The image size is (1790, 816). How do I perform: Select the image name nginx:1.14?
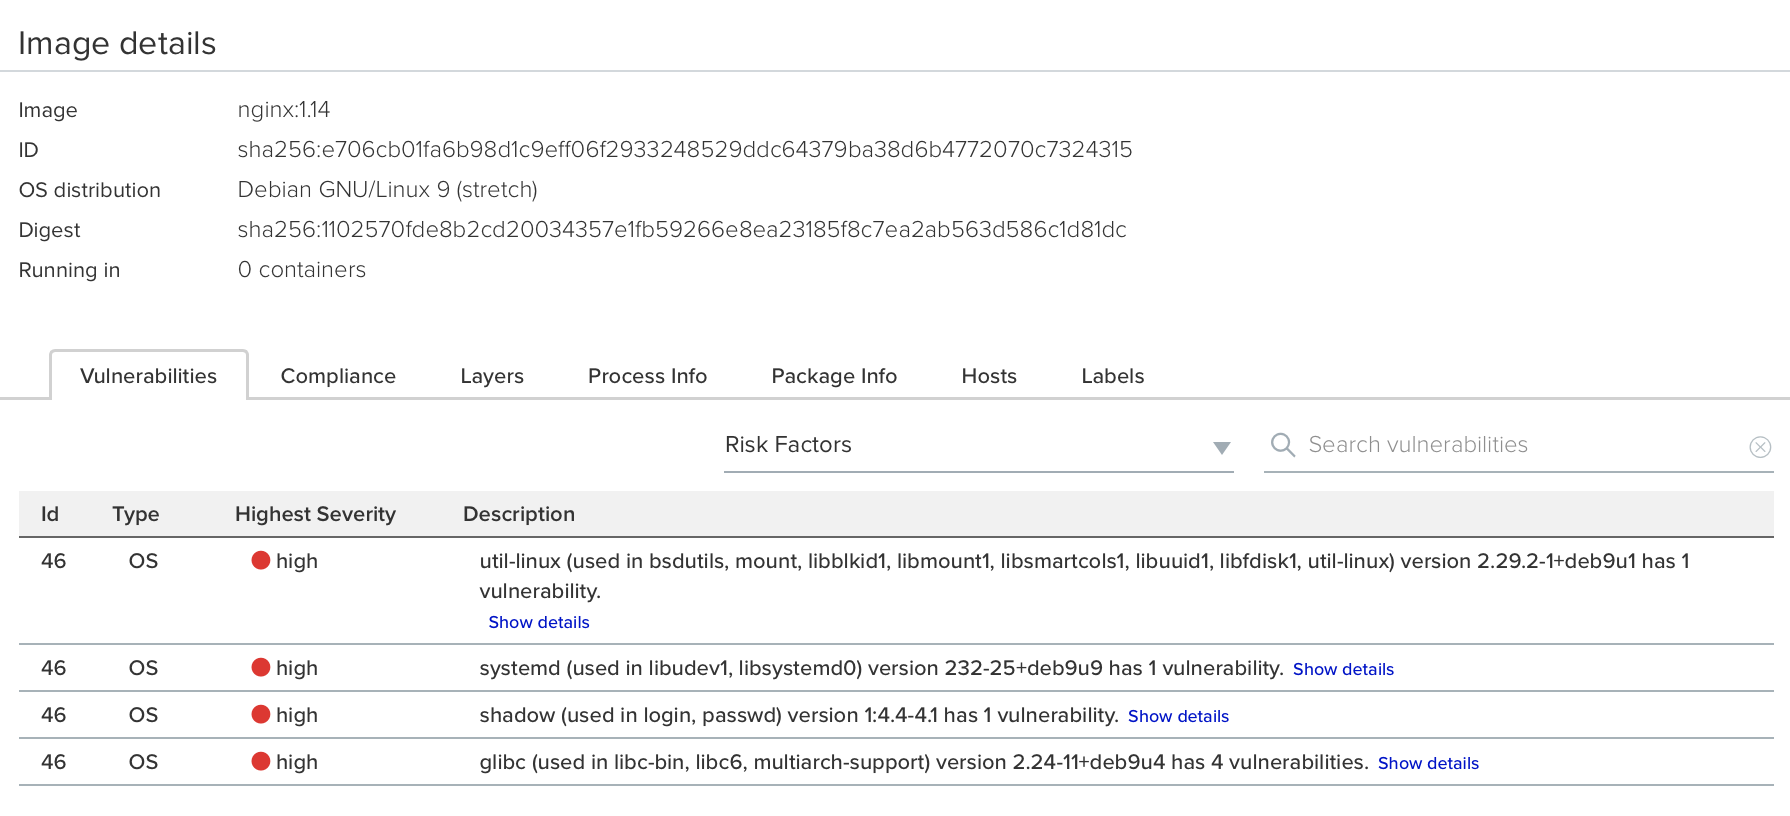point(284,110)
